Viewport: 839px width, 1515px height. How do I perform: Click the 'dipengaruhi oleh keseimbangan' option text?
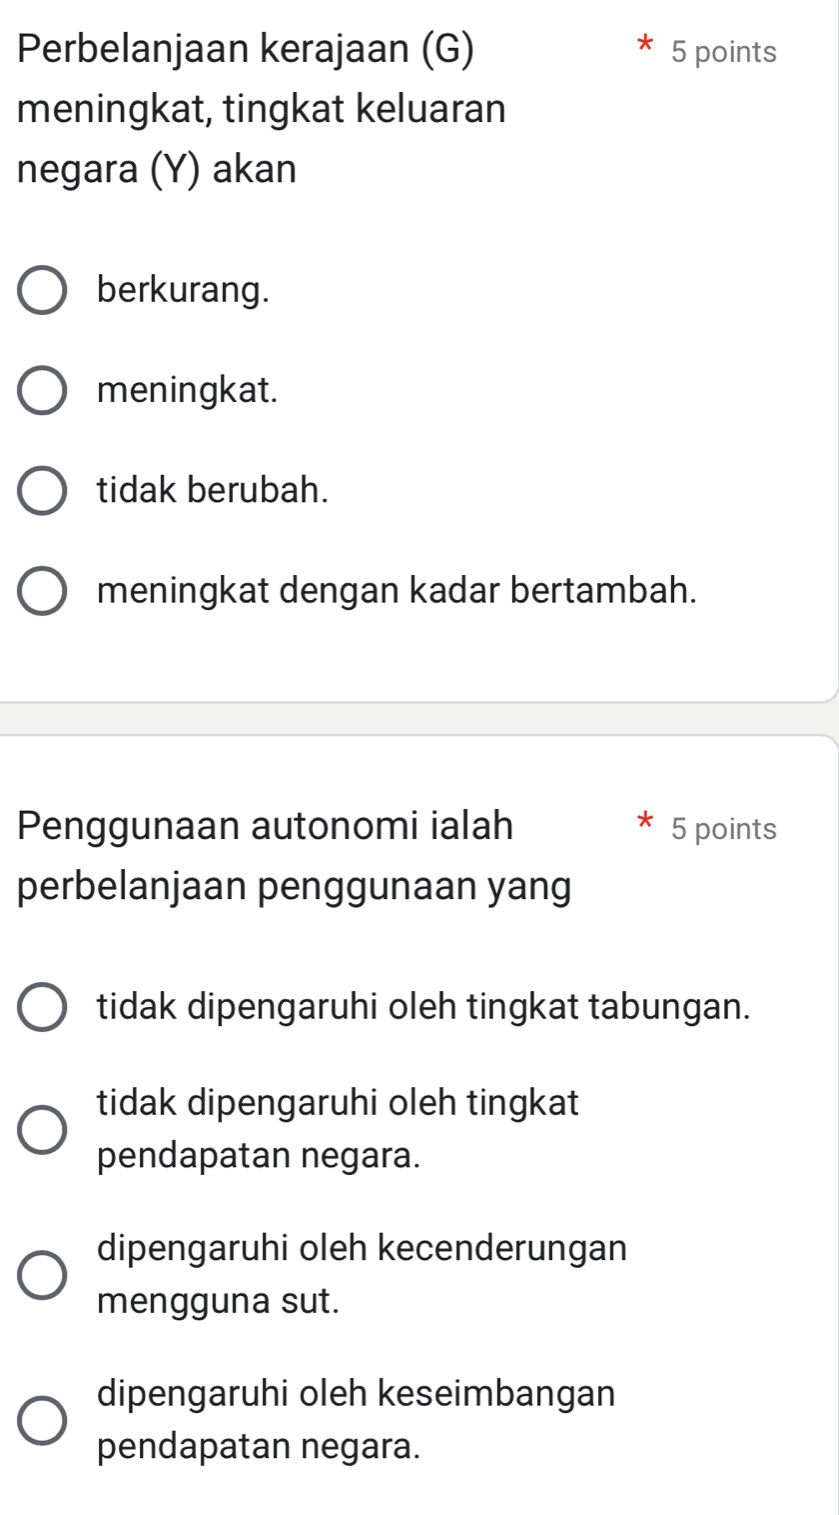[x=357, y=1393]
